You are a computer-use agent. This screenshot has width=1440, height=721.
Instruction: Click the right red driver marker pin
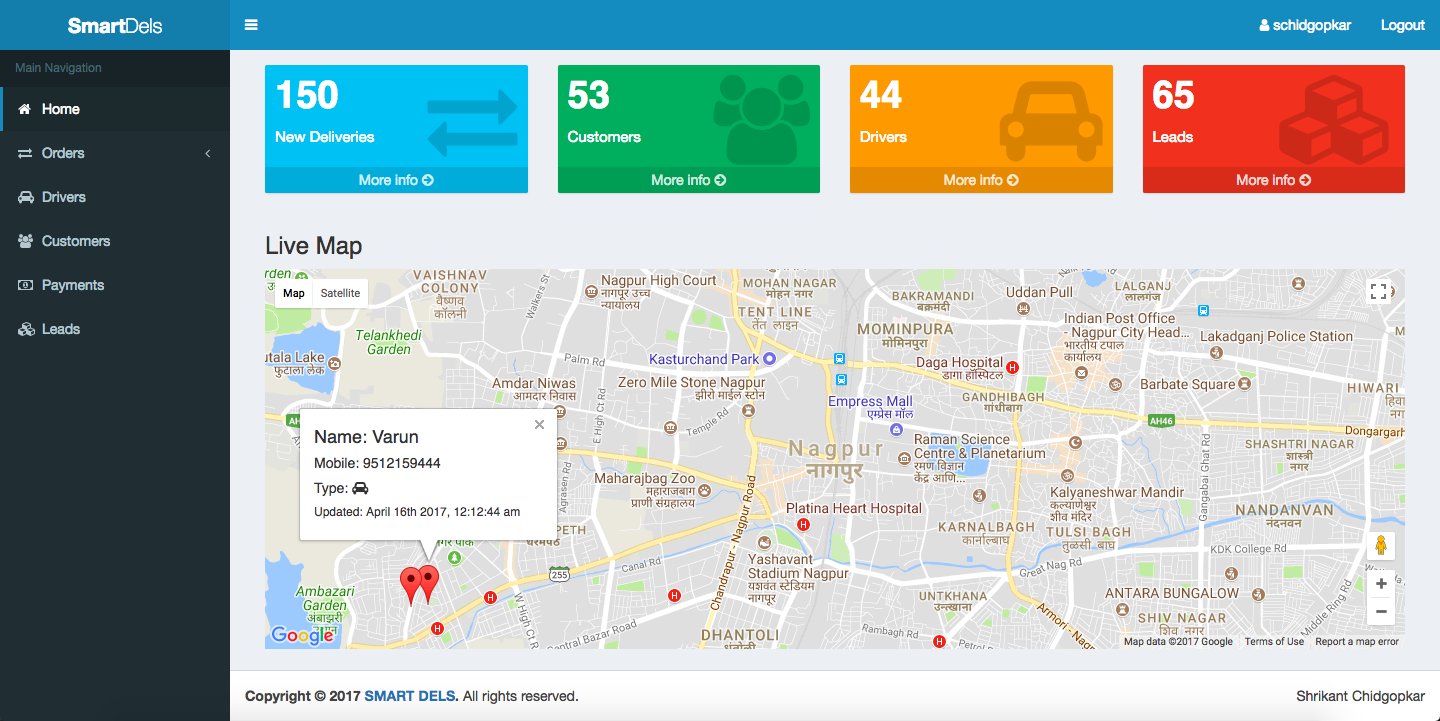tap(428, 584)
